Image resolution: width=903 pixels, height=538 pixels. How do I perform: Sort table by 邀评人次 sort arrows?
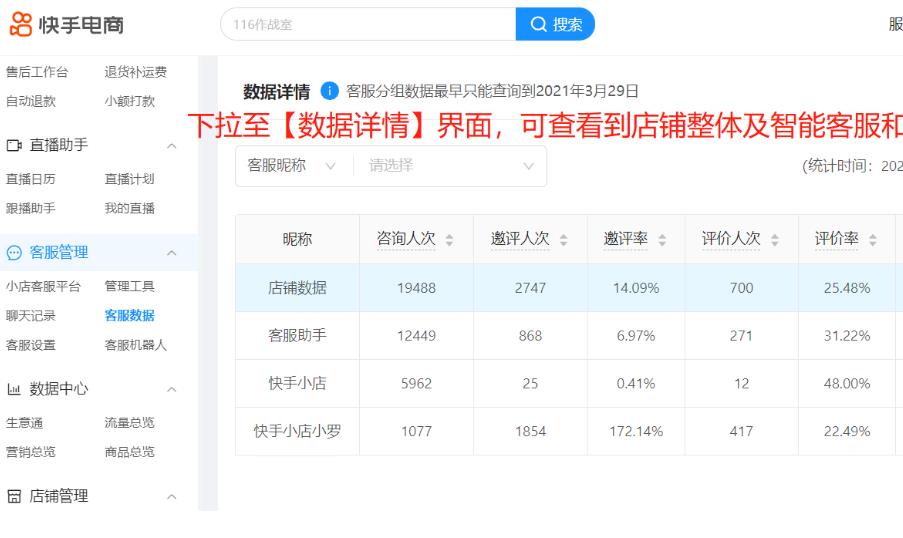point(563,240)
